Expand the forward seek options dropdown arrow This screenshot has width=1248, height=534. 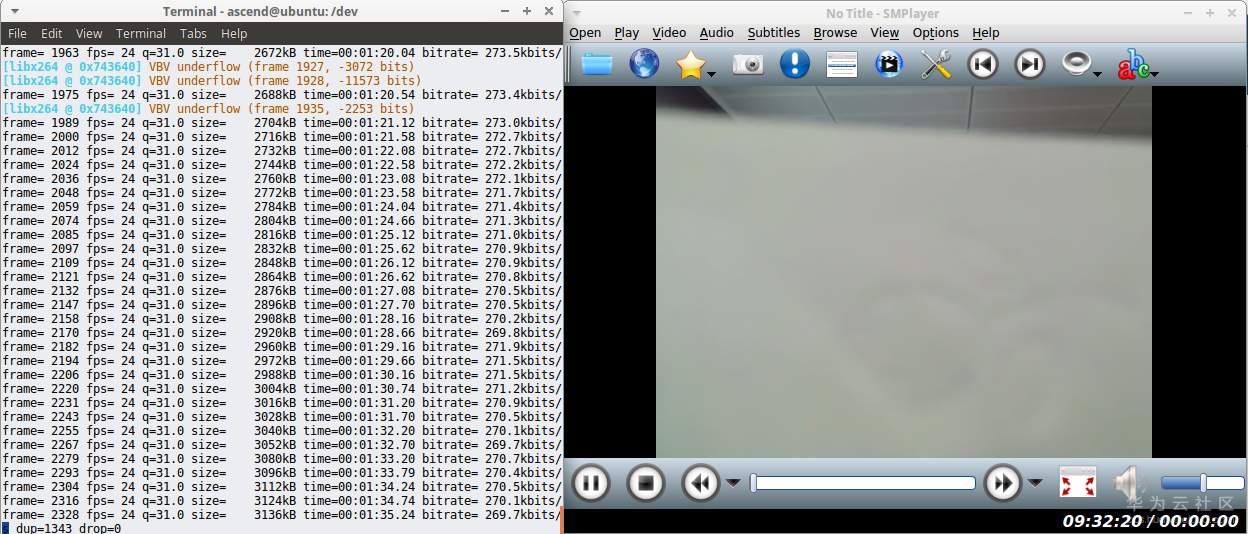pyautogui.click(x=1035, y=483)
